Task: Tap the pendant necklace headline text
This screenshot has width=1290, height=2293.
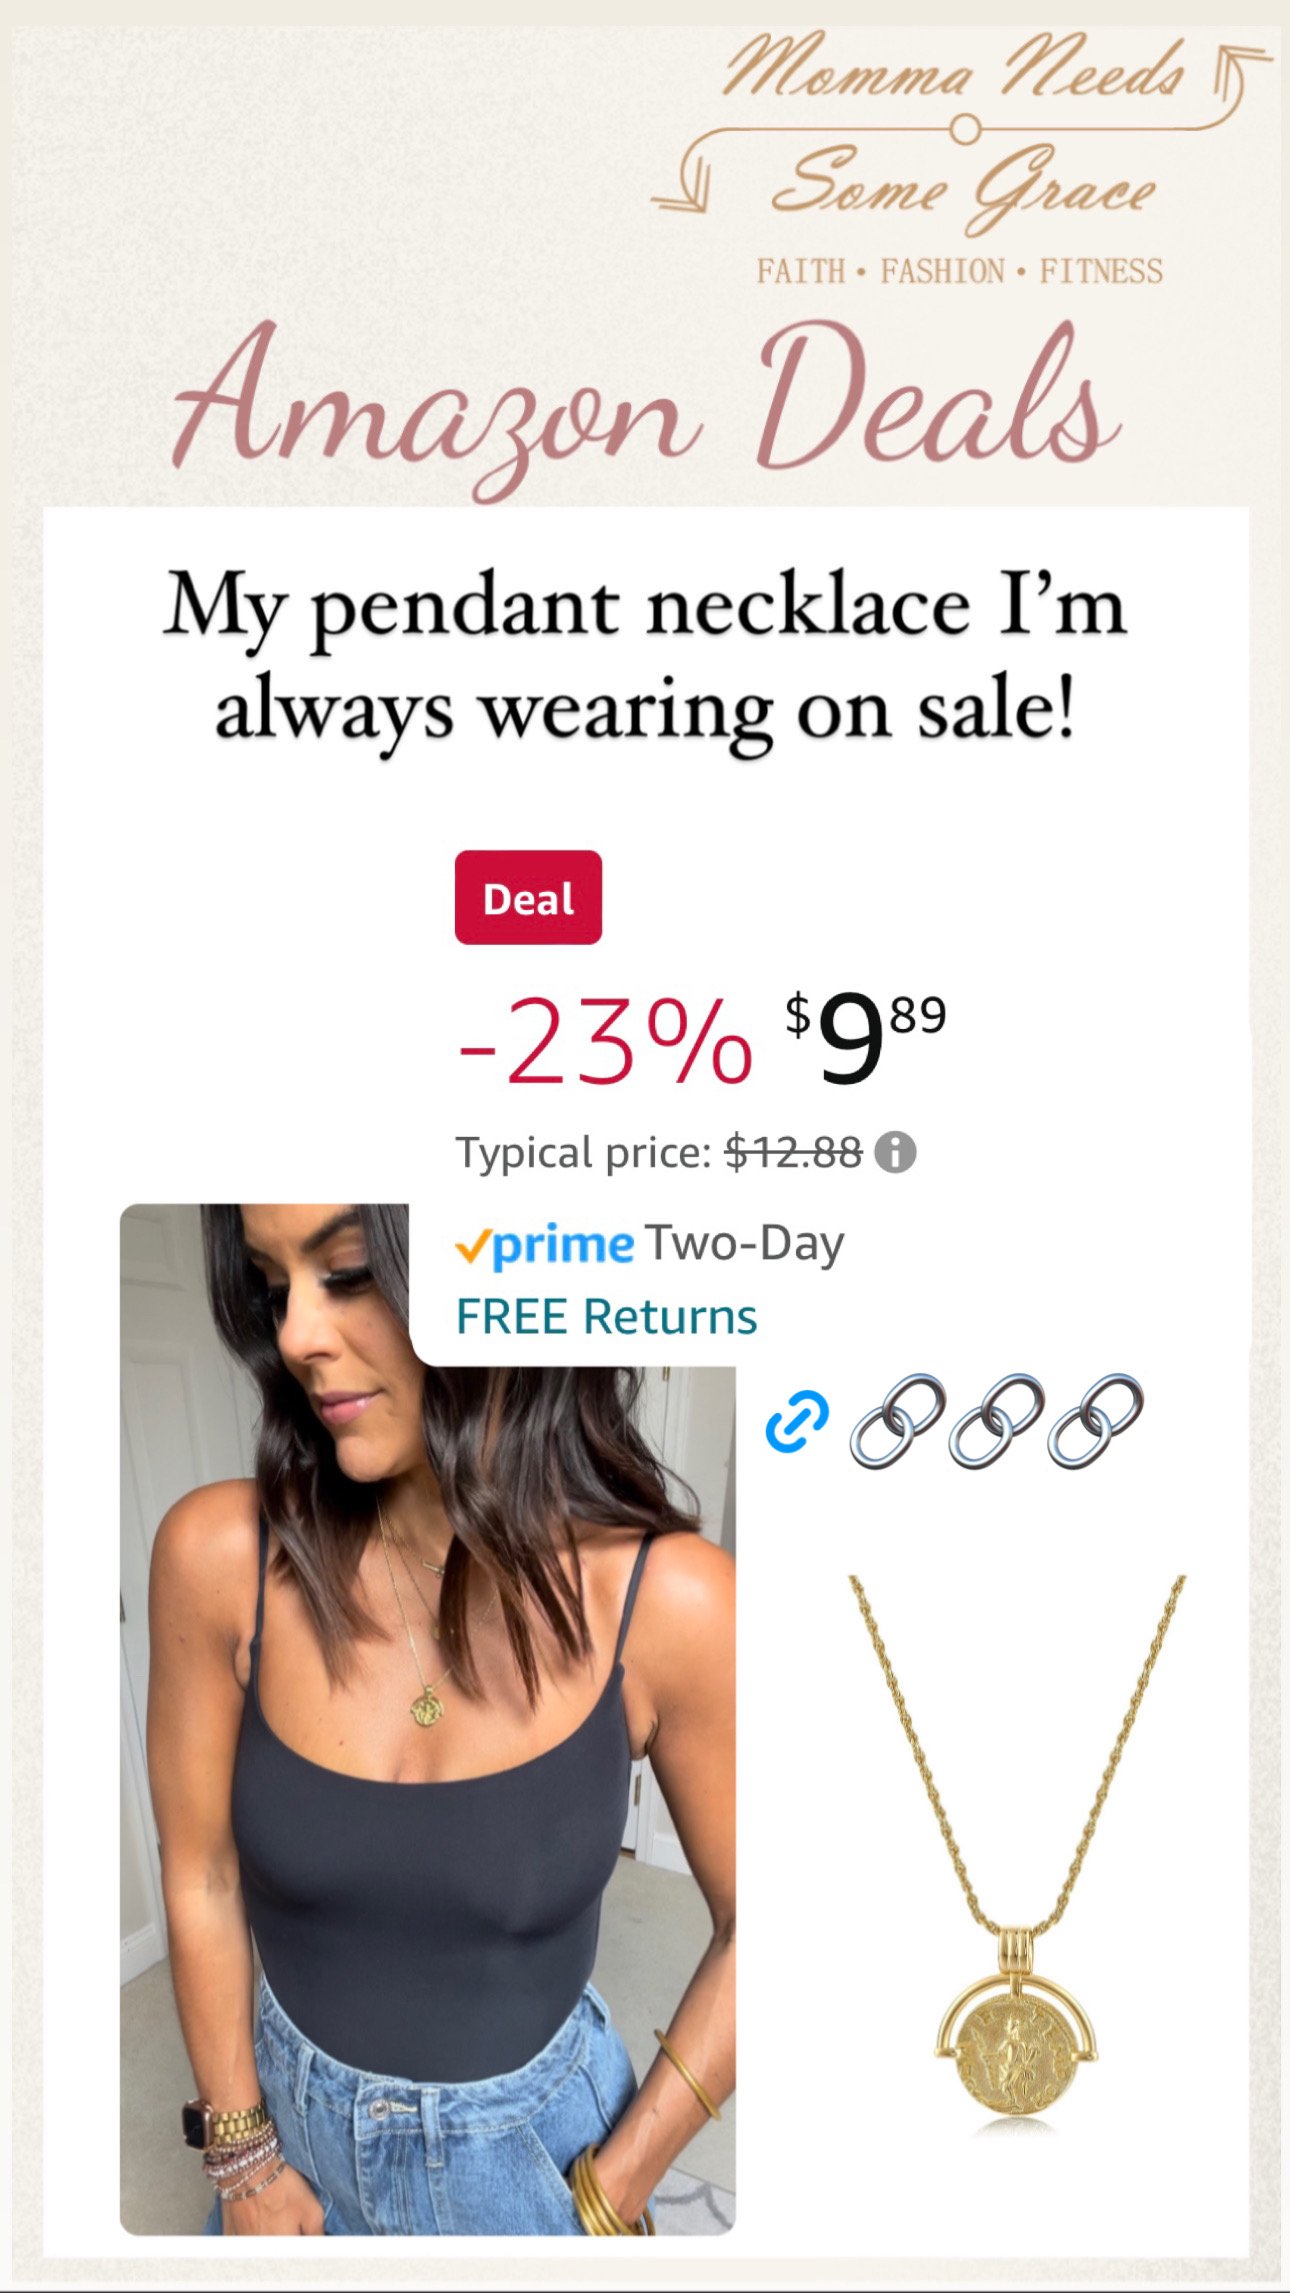Action: 645,657
